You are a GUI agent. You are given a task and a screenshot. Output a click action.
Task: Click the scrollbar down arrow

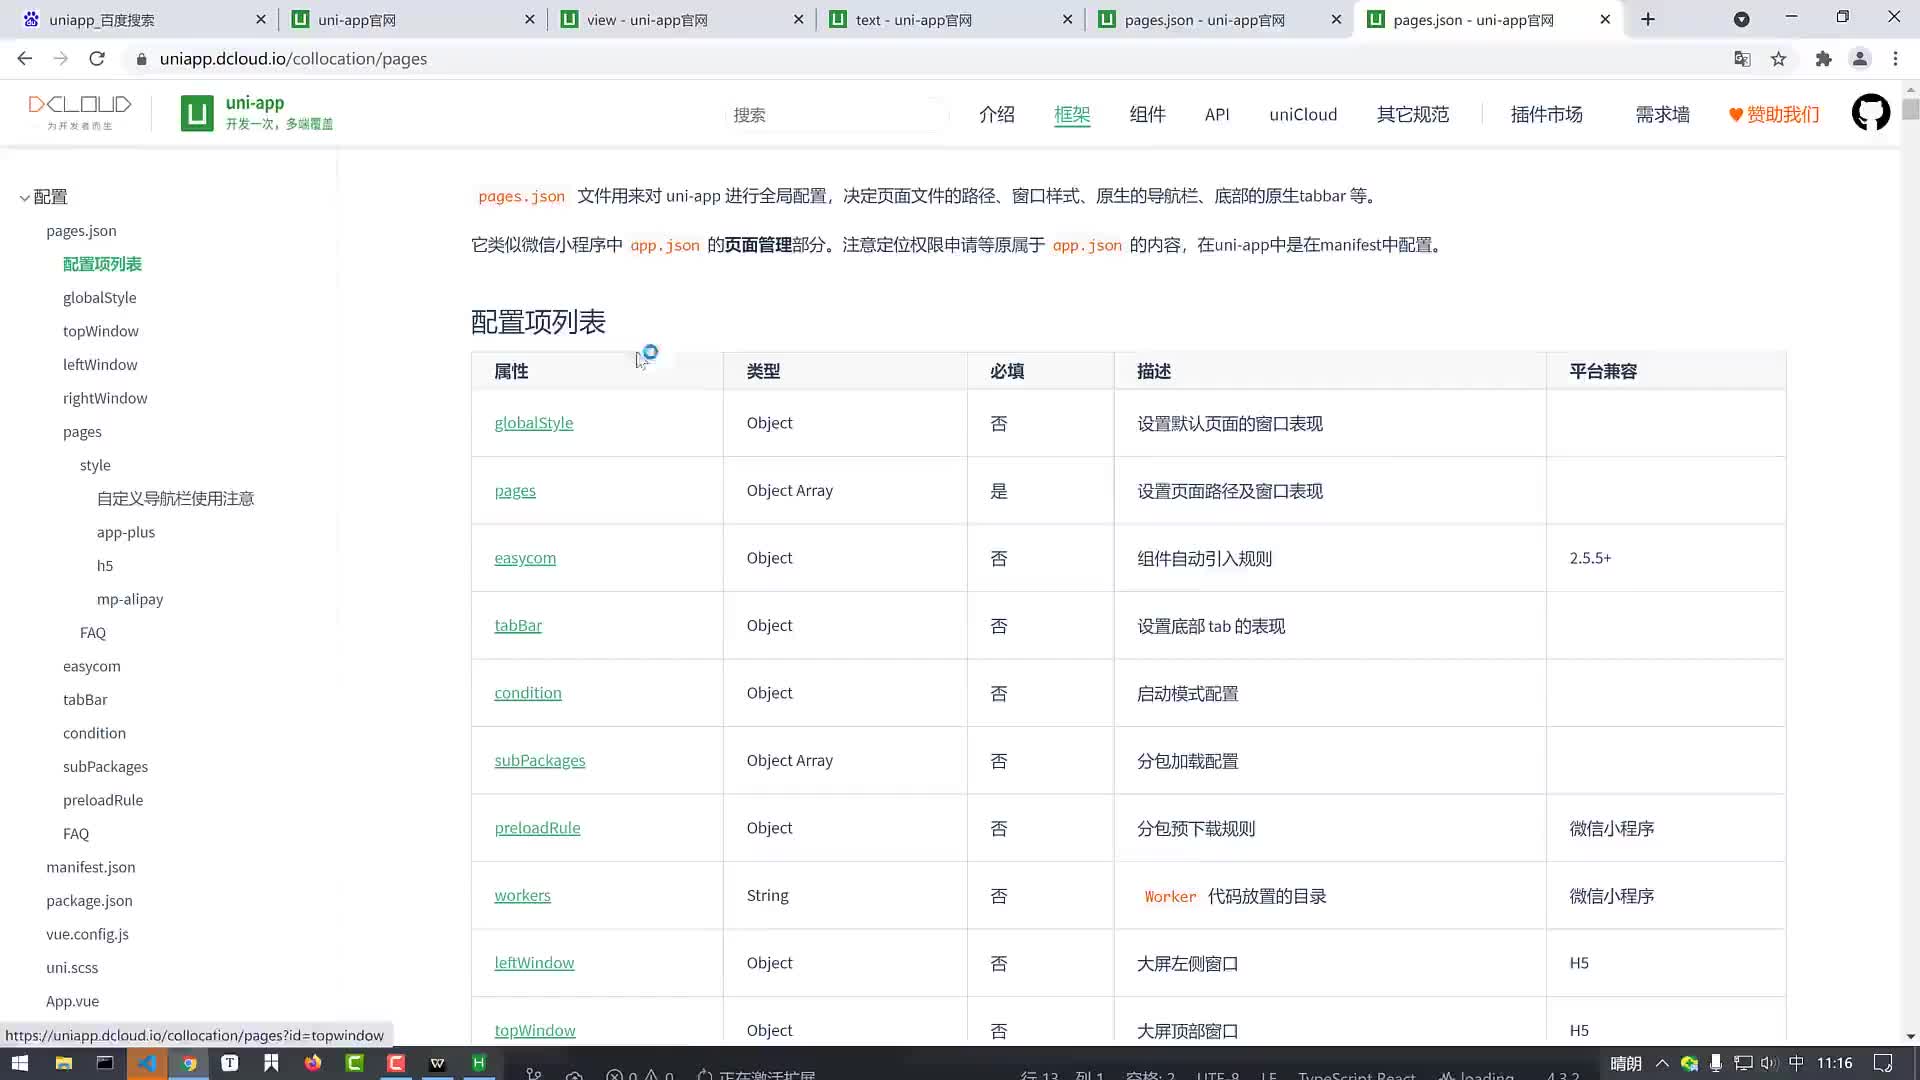pyautogui.click(x=1910, y=1037)
